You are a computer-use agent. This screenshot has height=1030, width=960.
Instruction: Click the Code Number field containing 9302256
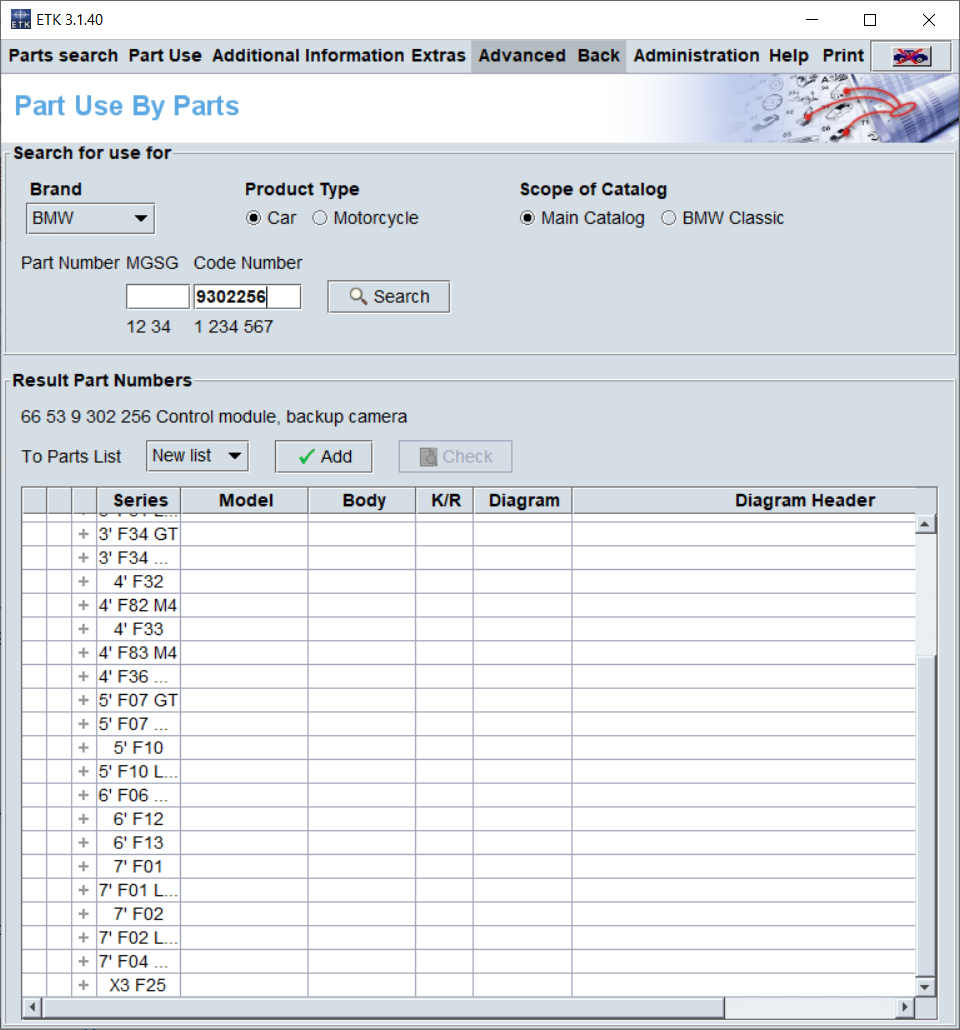pyautogui.click(x=247, y=297)
